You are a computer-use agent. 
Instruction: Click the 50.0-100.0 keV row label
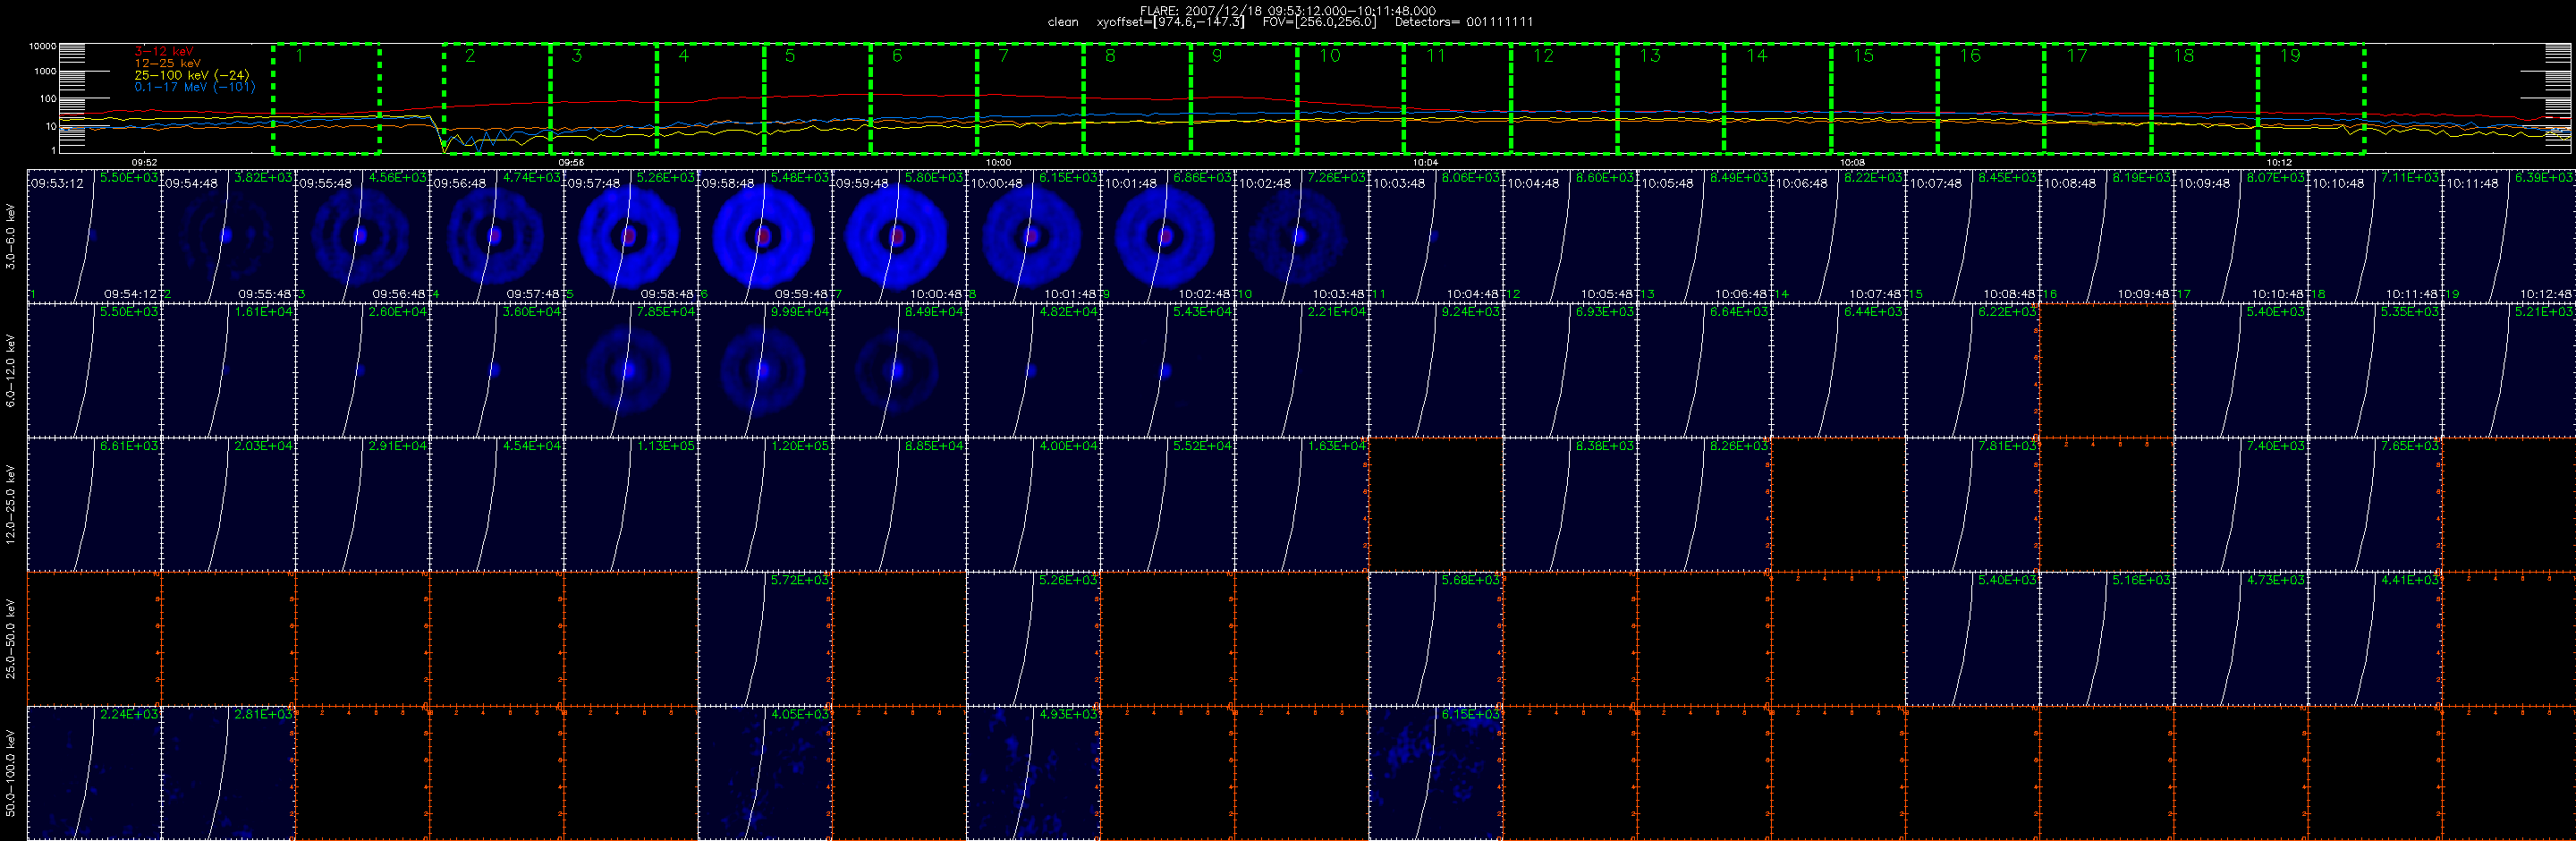[11, 772]
